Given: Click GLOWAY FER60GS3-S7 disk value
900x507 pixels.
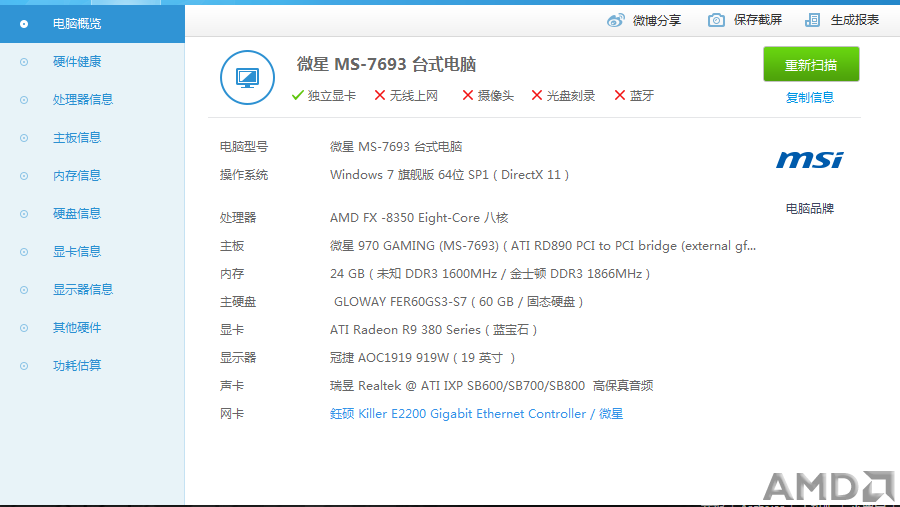Looking at the screenshot, I should coord(459,302).
